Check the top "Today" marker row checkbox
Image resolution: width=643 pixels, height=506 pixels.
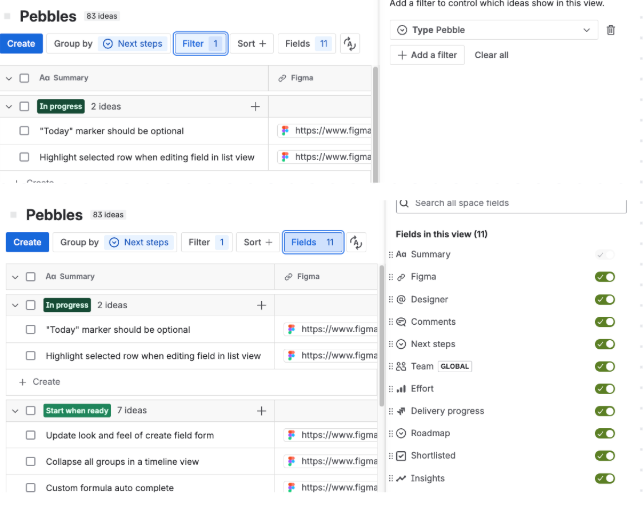24,131
